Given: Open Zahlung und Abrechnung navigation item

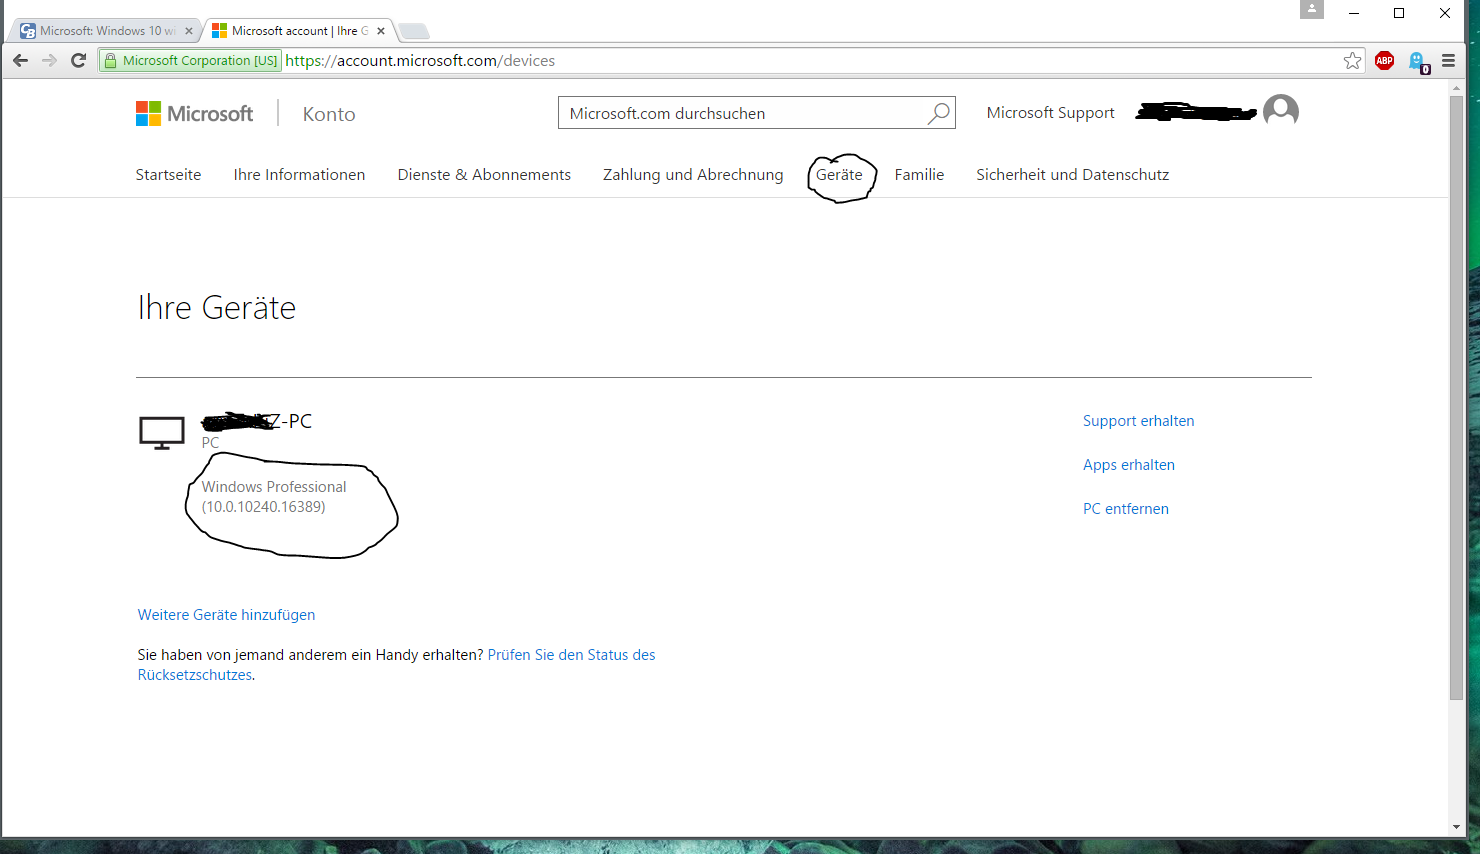Looking at the screenshot, I should pos(693,175).
